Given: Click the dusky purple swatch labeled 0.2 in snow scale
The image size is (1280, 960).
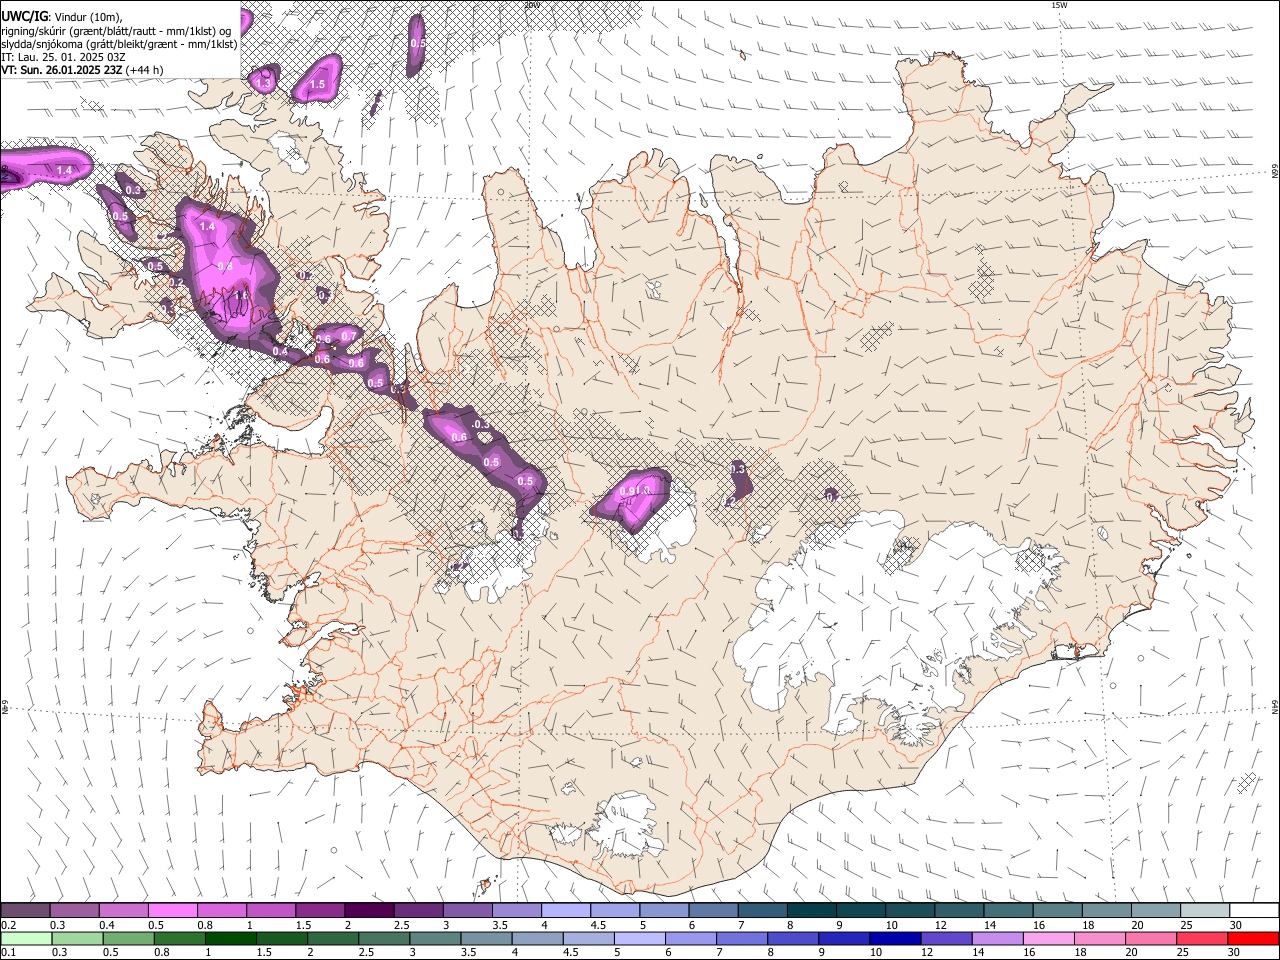Looking at the screenshot, I should tap(25, 910).
